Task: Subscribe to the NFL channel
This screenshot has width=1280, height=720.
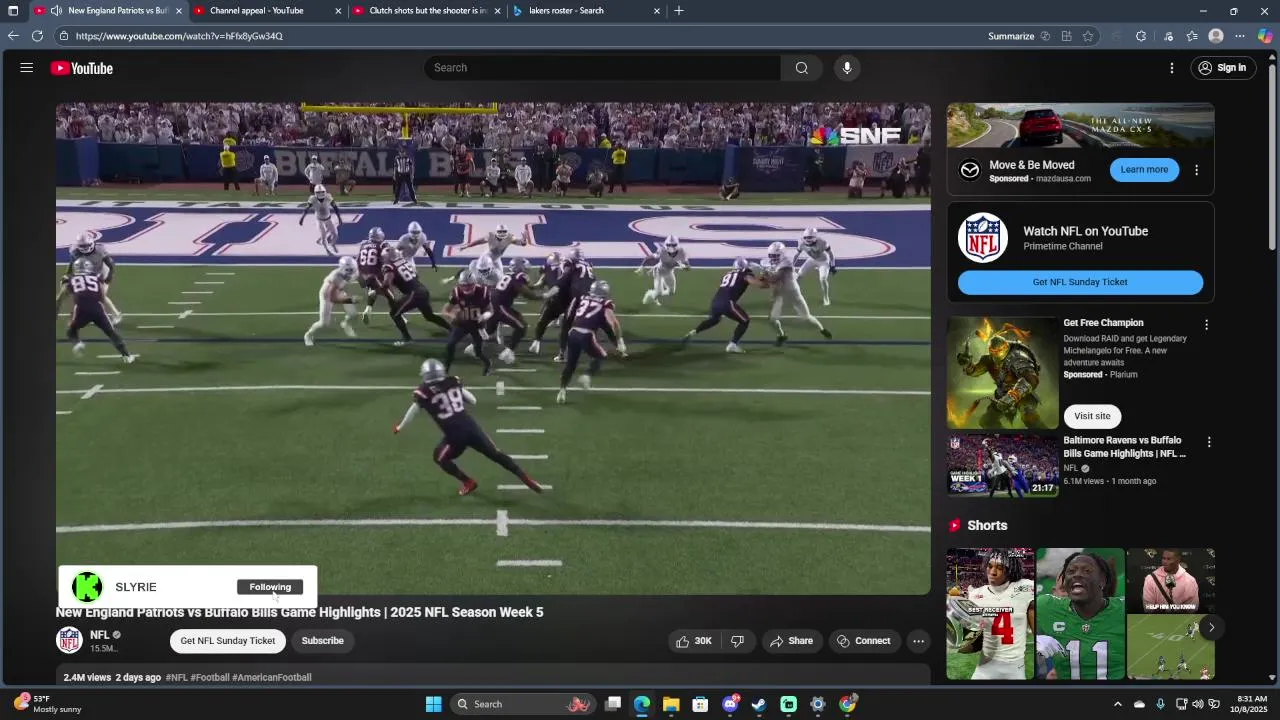Action: pos(322,641)
